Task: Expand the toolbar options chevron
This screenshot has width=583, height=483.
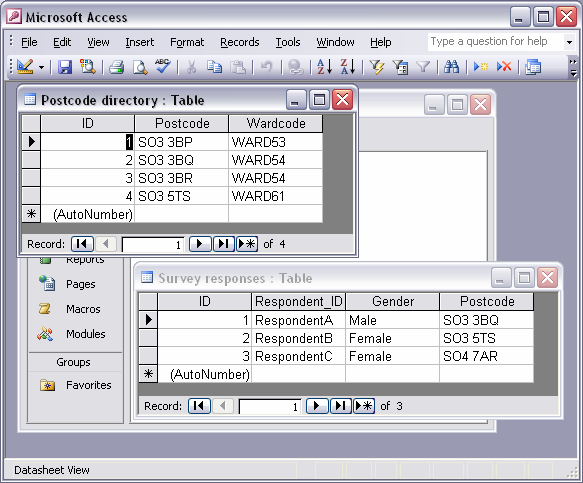Action: pos(573,67)
